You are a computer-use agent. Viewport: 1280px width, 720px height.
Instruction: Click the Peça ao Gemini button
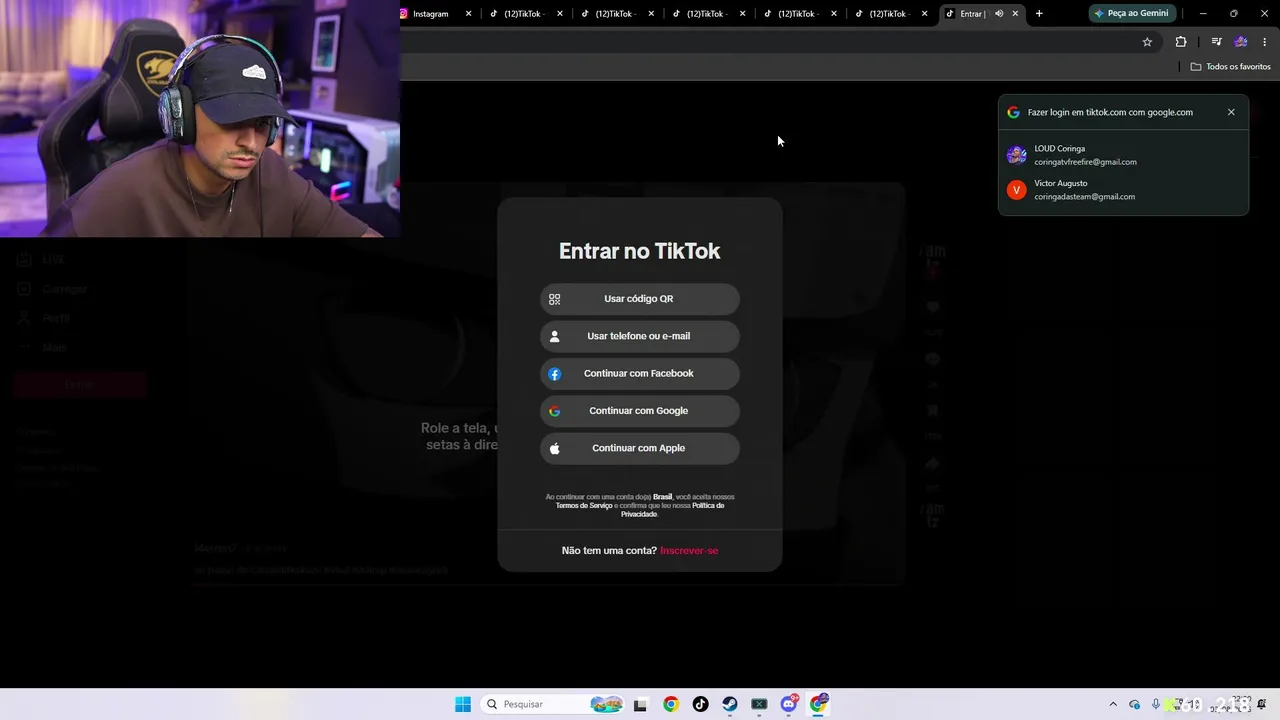tap(1132, 14)
